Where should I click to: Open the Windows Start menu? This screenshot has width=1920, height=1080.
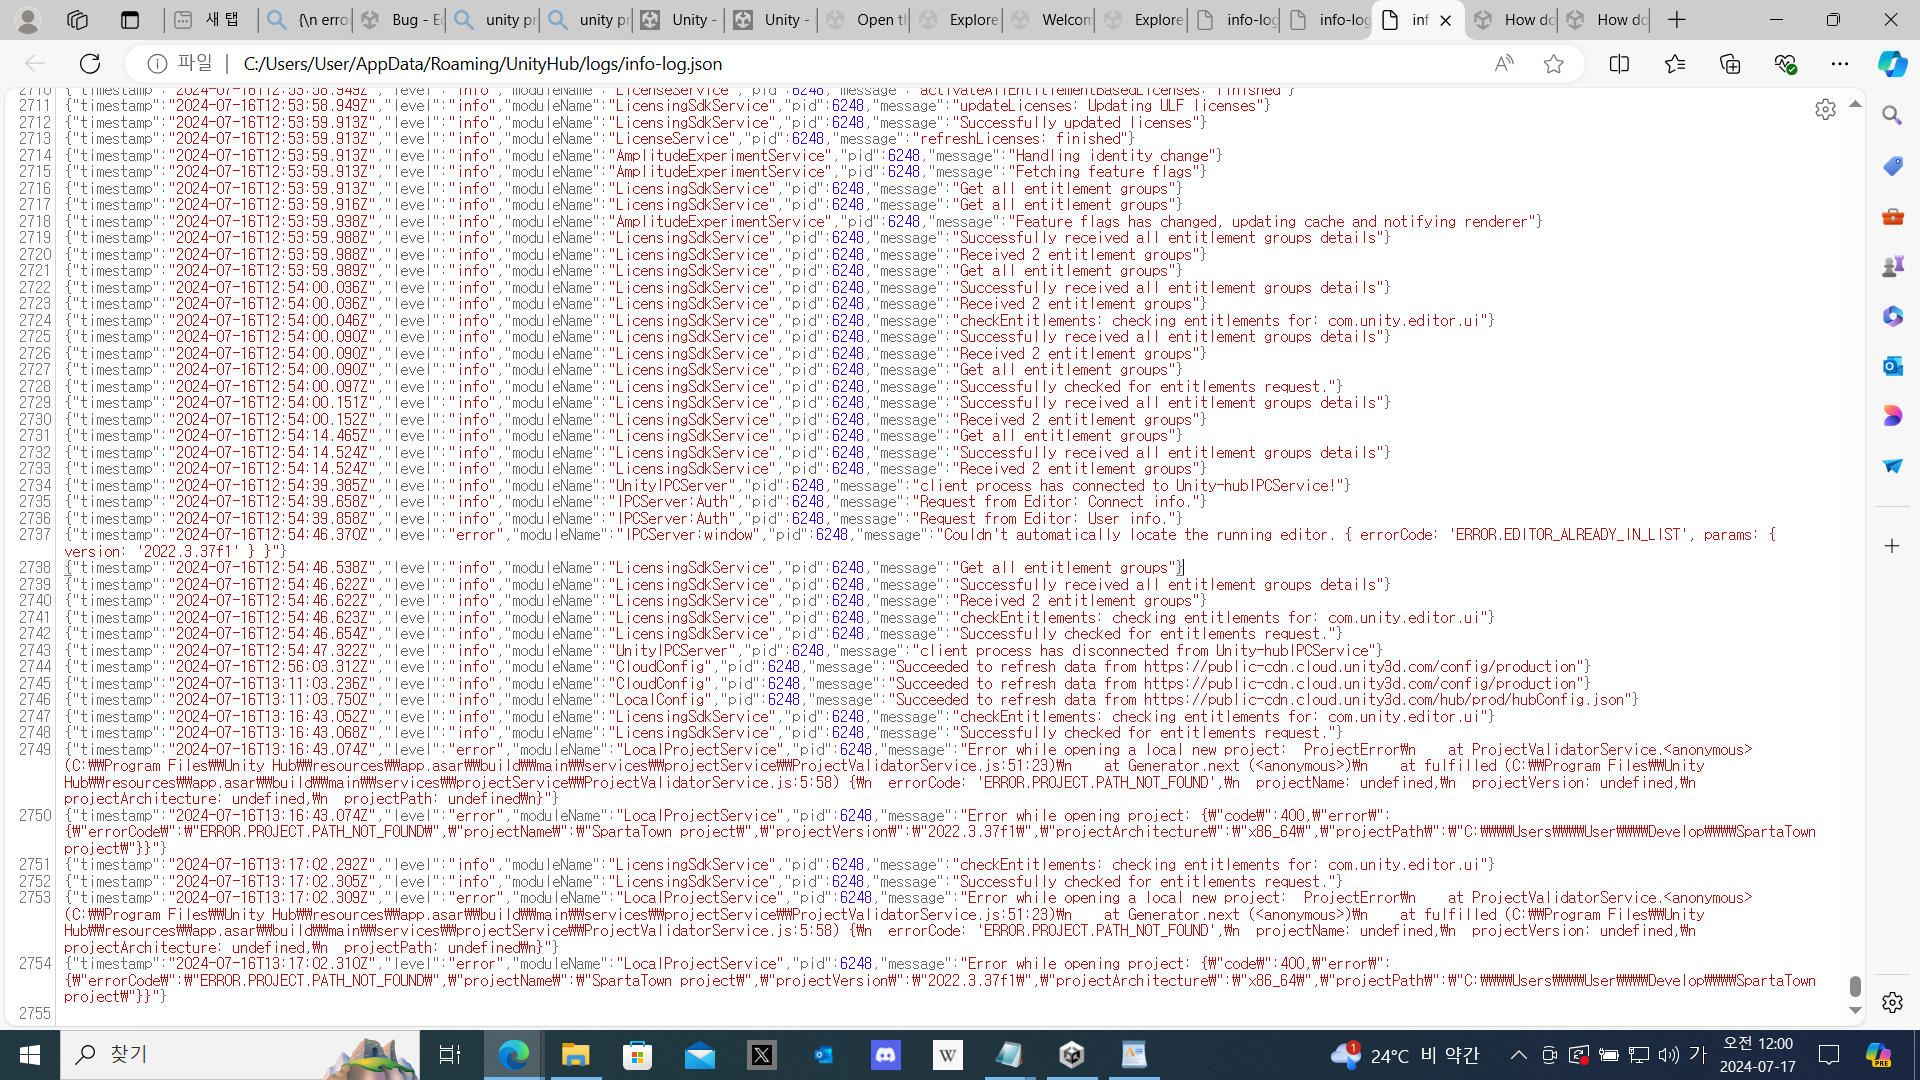(x=29, y=1054)
